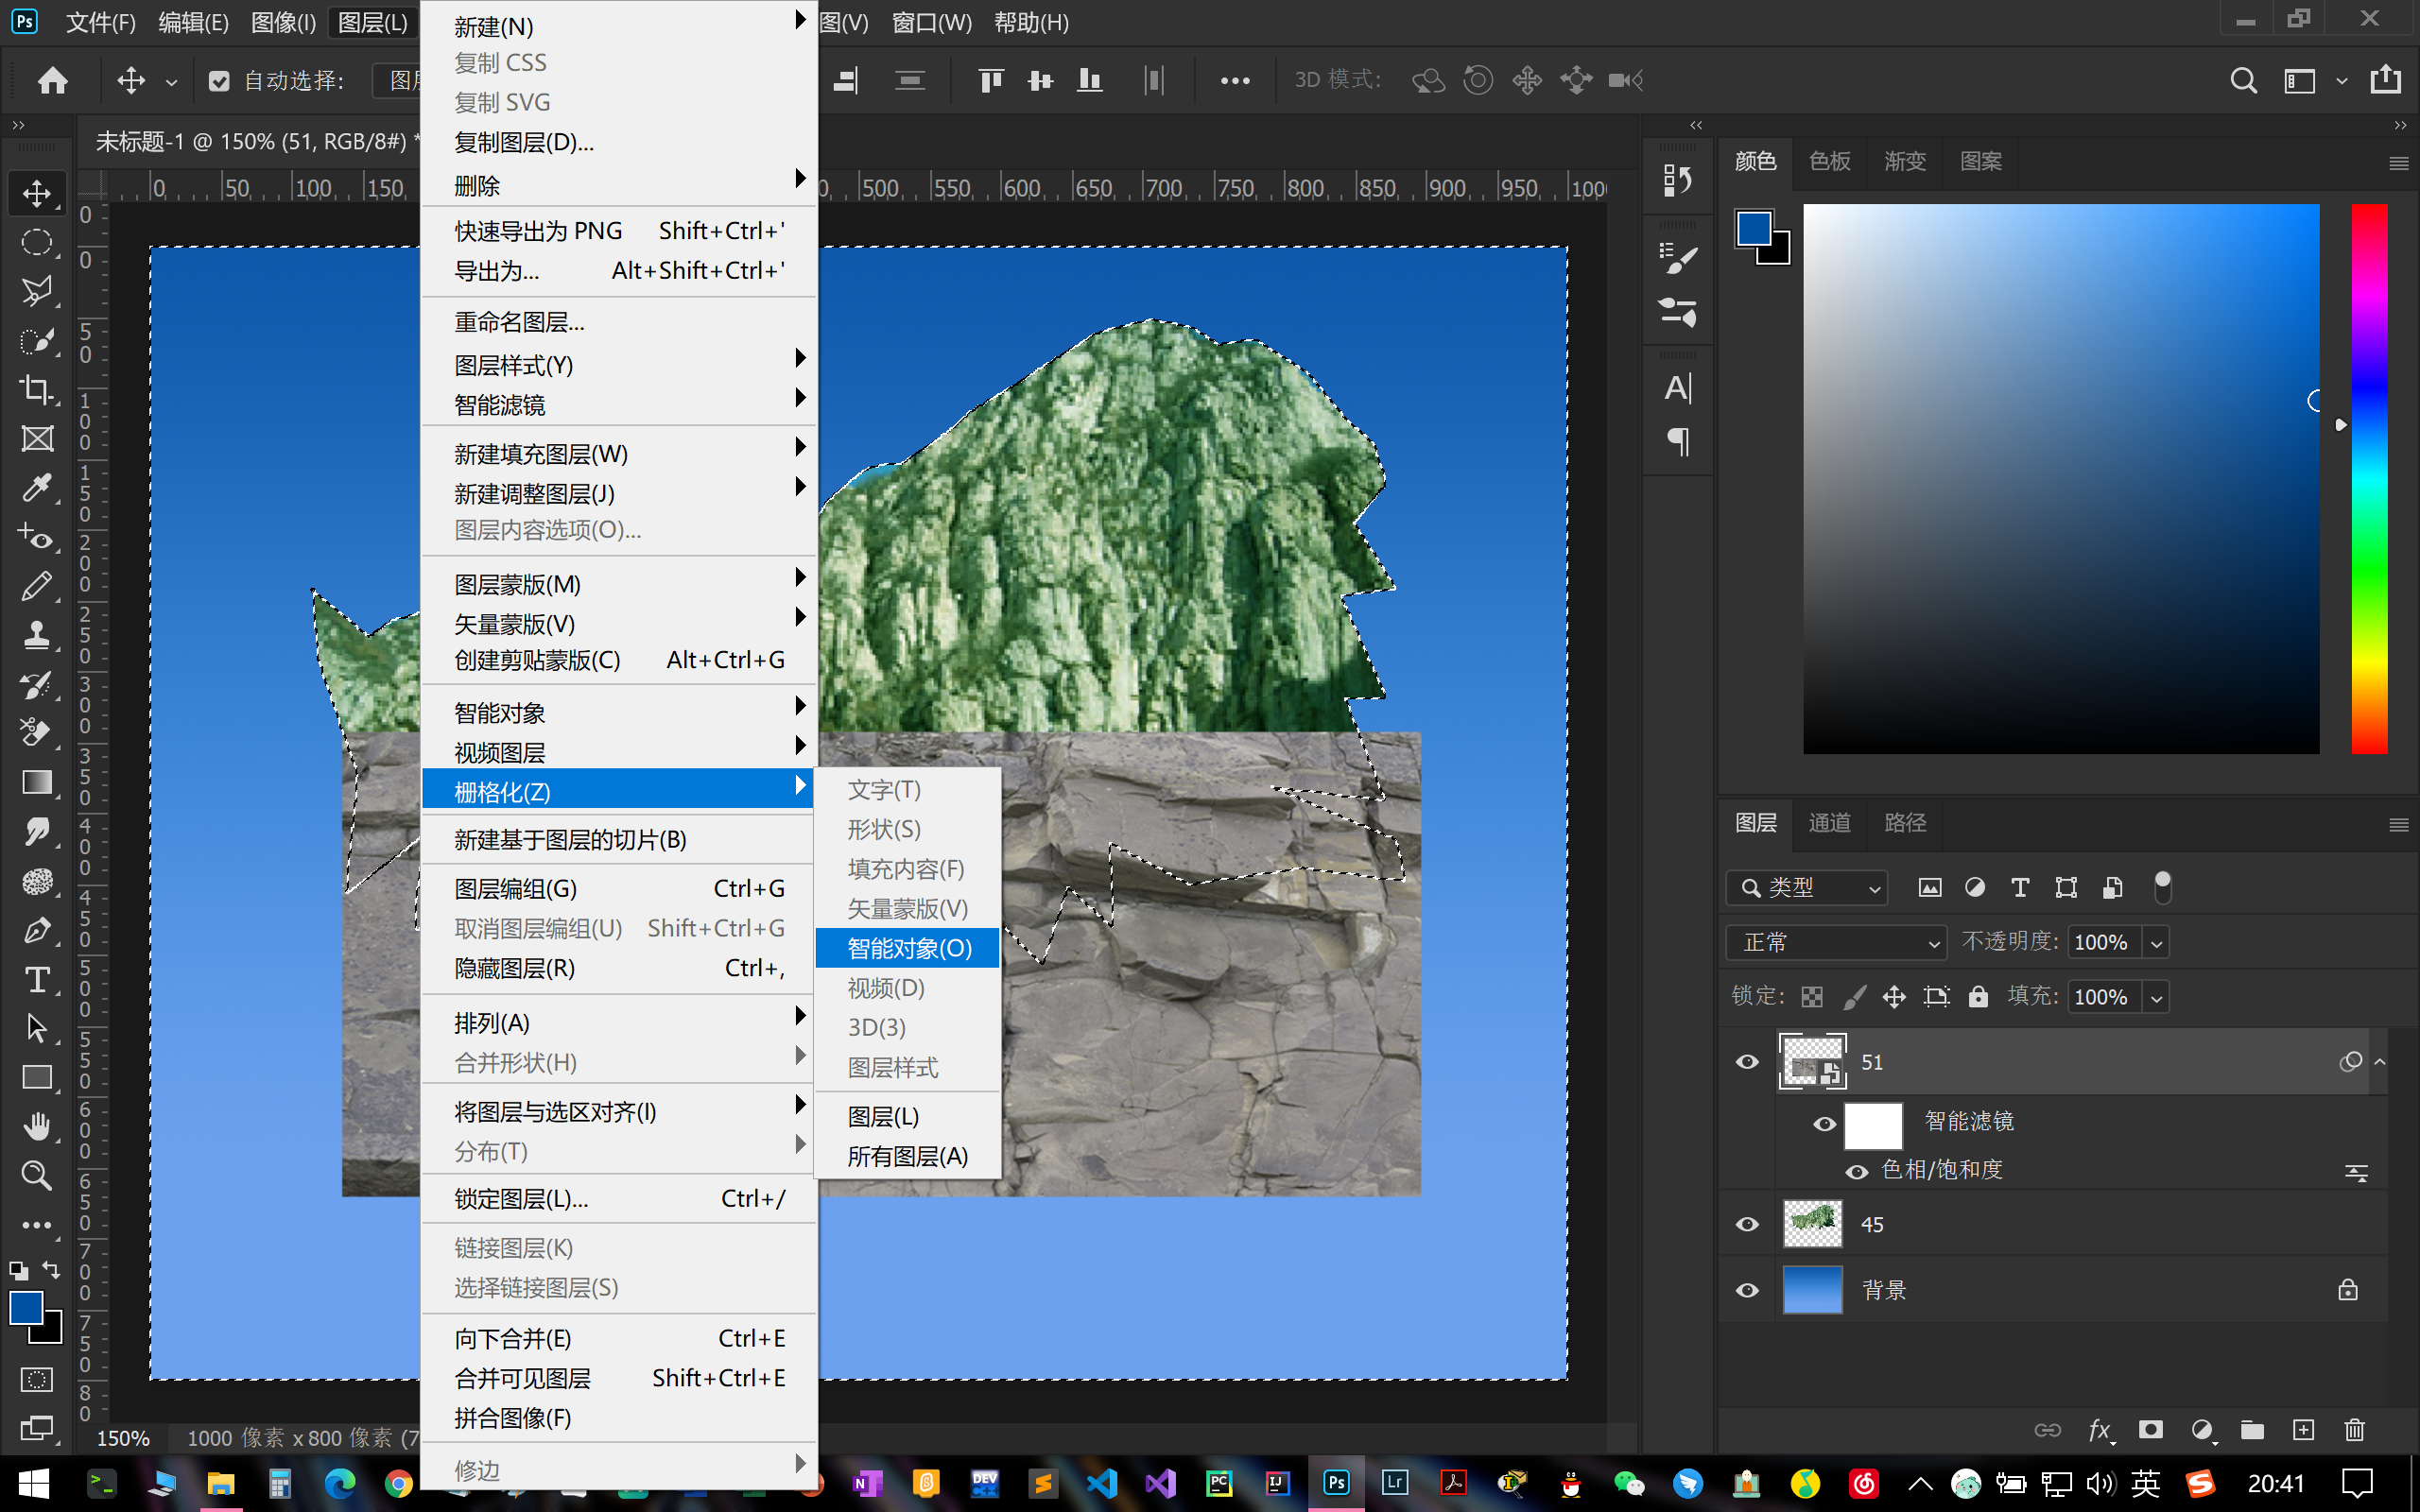Switch to the 通道 channels tab
The height and width of the screenshot is (1512, 2420).
click(1829, 823)
